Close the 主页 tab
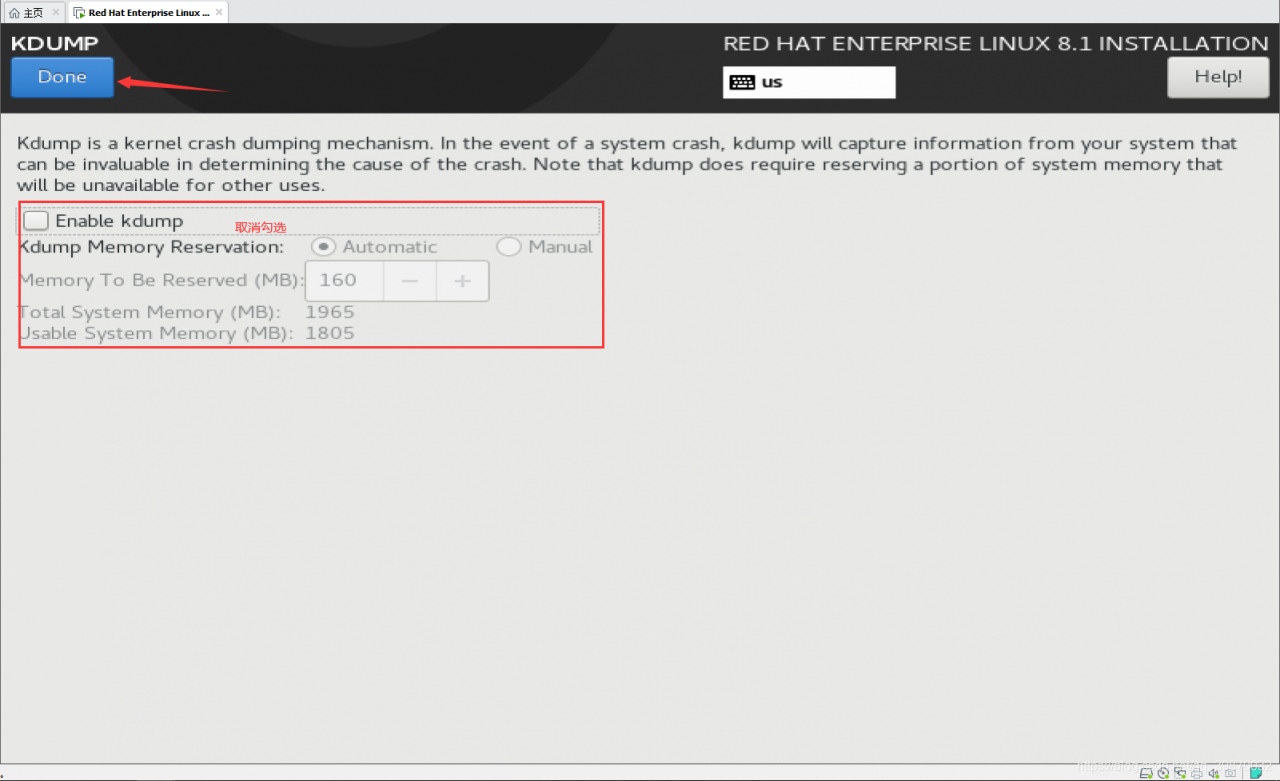Viewport: 1280px width, 781px height. pyautogui.click(x=56, y=13)
